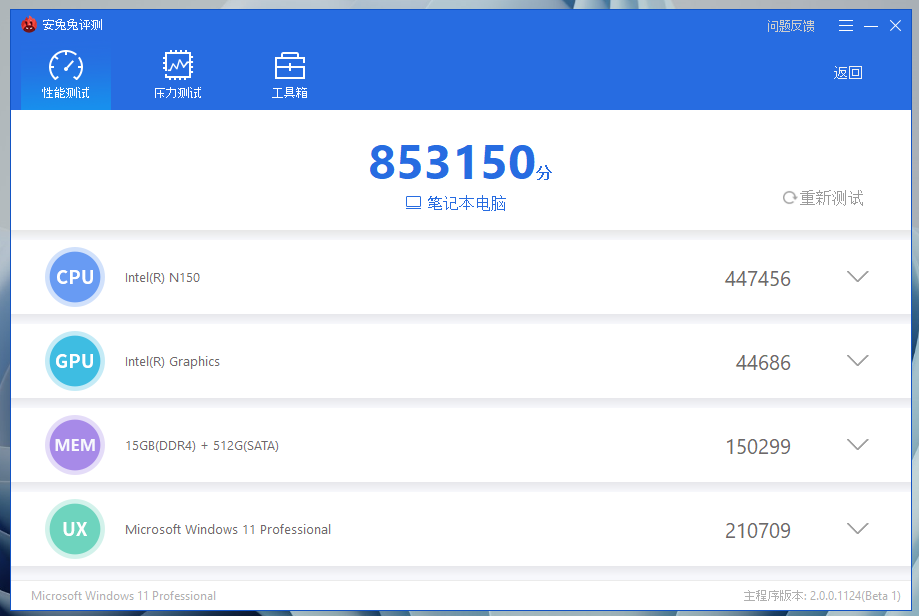The image size is (919, 616).
Task: Click the CPU circle badge icon
Action: (x=75, y=277)
